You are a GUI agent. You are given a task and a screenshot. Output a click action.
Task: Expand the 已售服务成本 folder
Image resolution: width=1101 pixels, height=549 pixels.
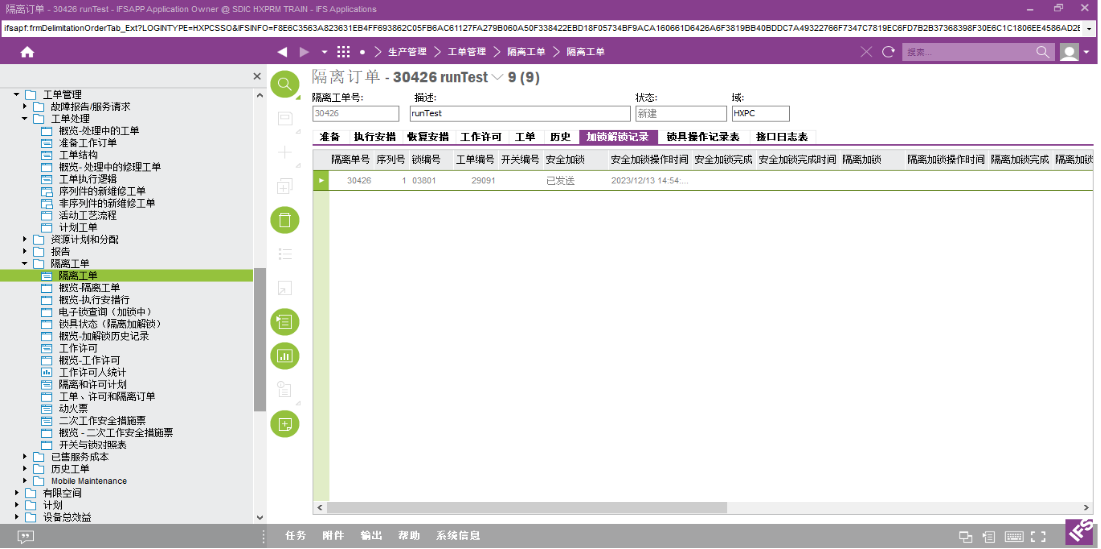coord(25,456)
